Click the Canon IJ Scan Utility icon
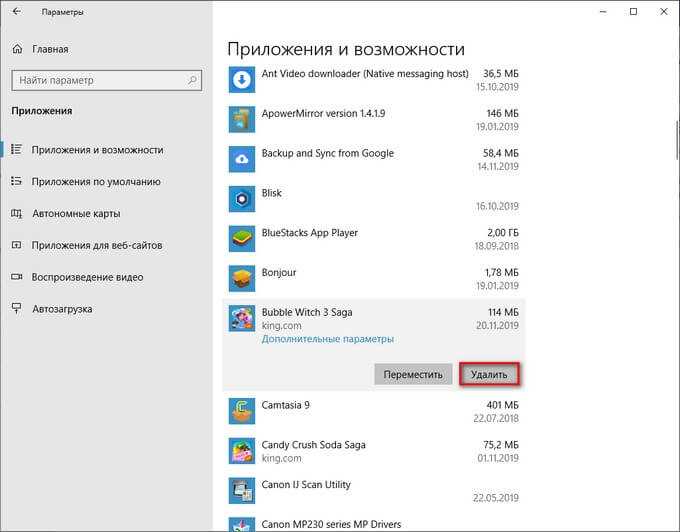 click(x=242, y=490)
